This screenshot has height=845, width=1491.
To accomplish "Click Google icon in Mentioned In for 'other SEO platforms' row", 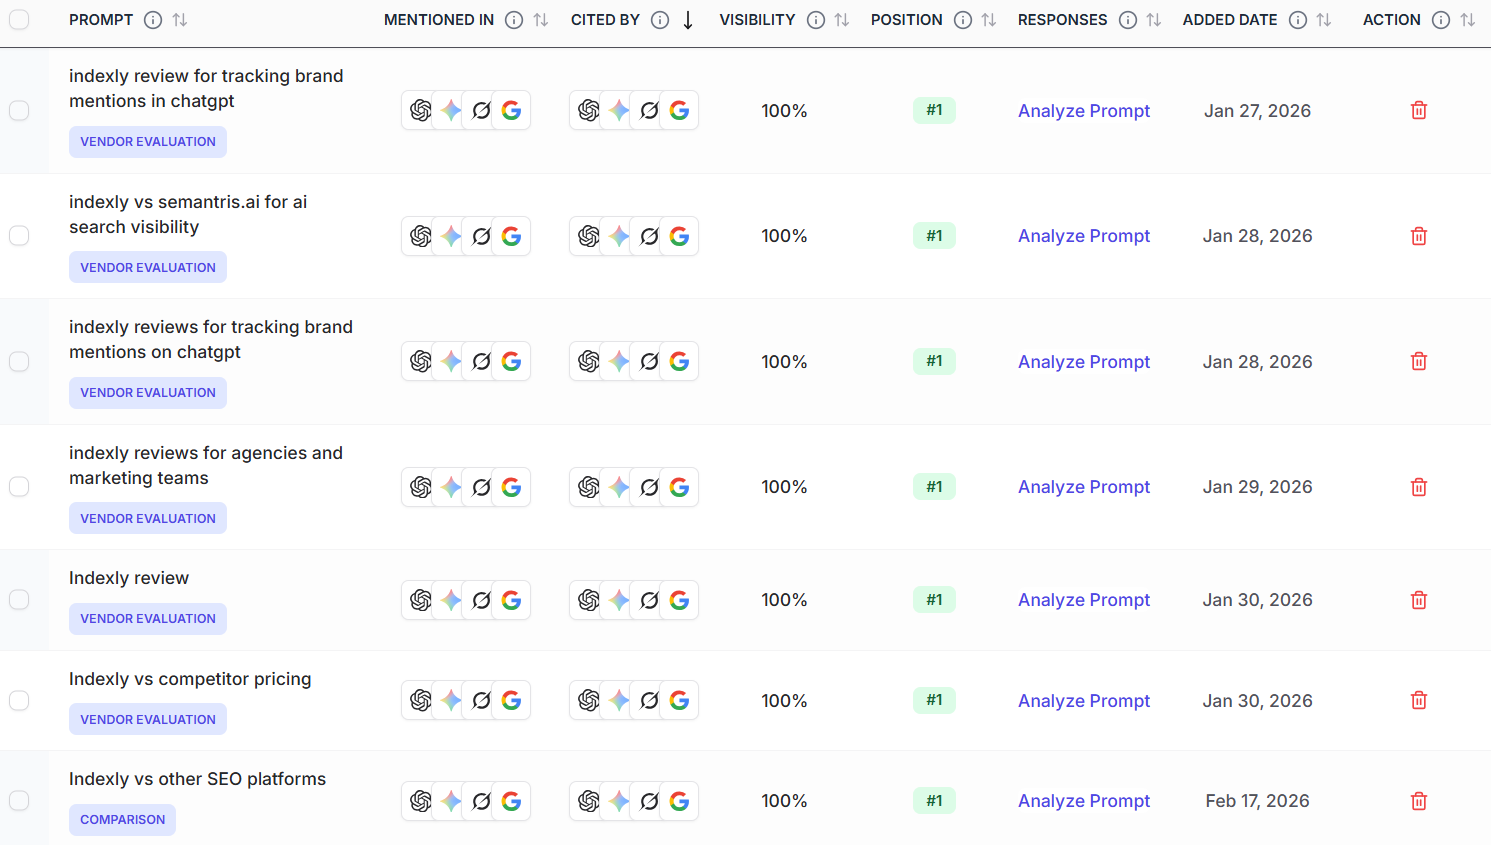I will point(511,801).
